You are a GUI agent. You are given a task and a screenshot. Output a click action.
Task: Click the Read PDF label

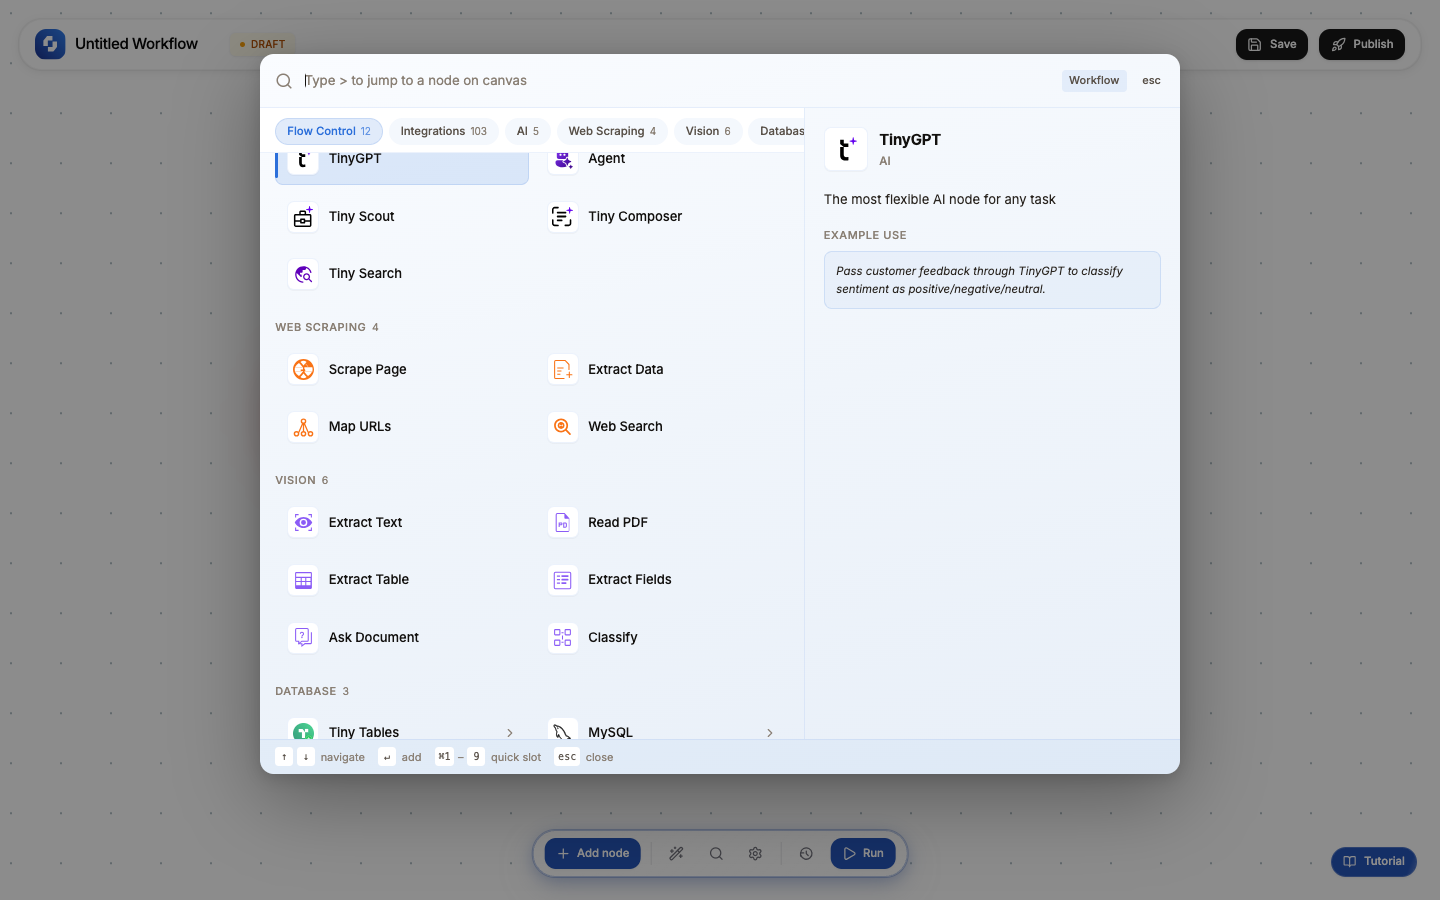pos(618,523)
